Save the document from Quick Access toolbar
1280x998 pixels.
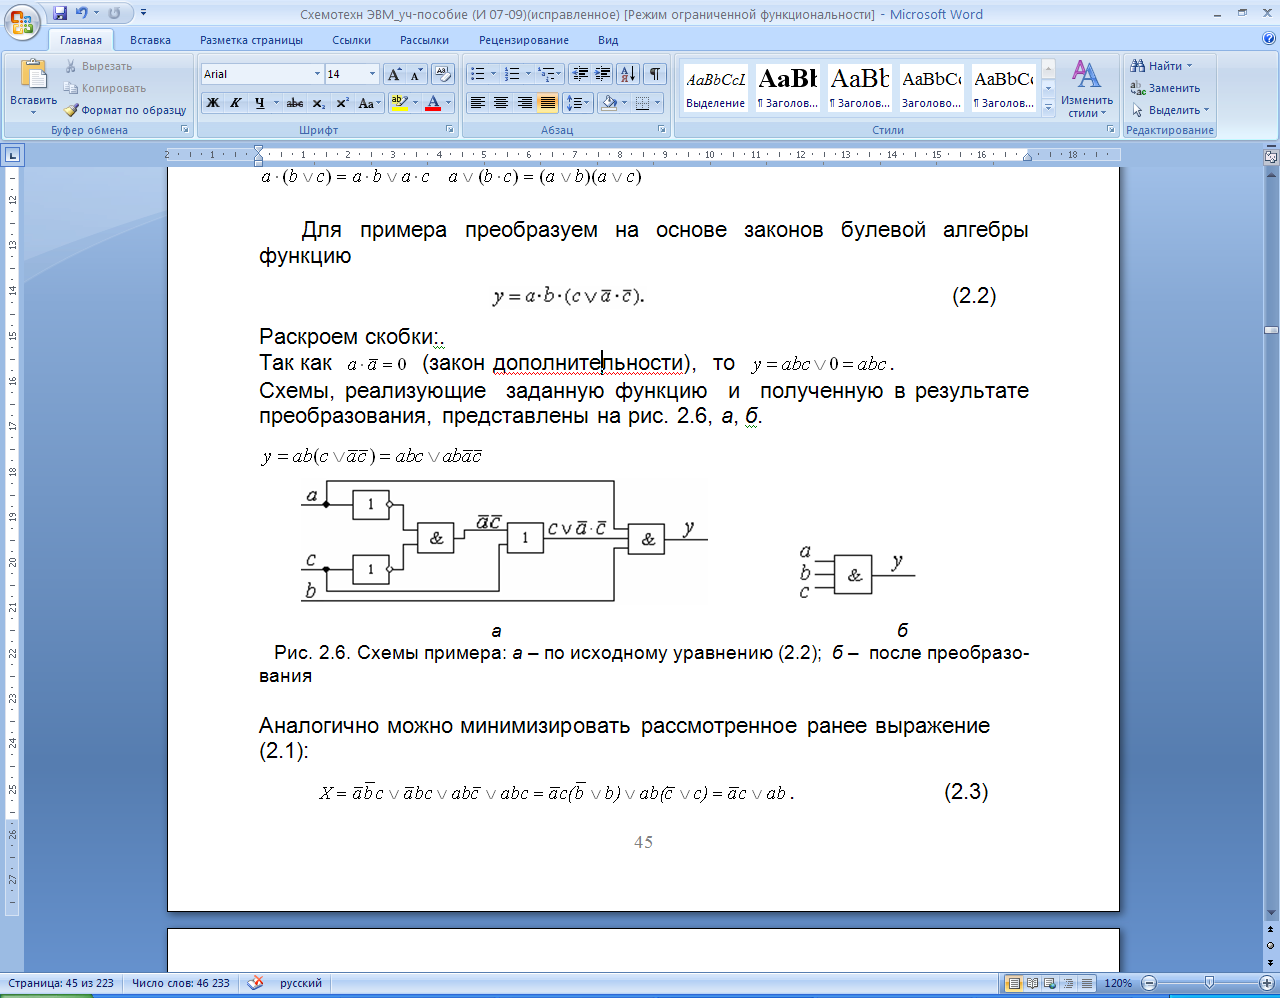60,14
